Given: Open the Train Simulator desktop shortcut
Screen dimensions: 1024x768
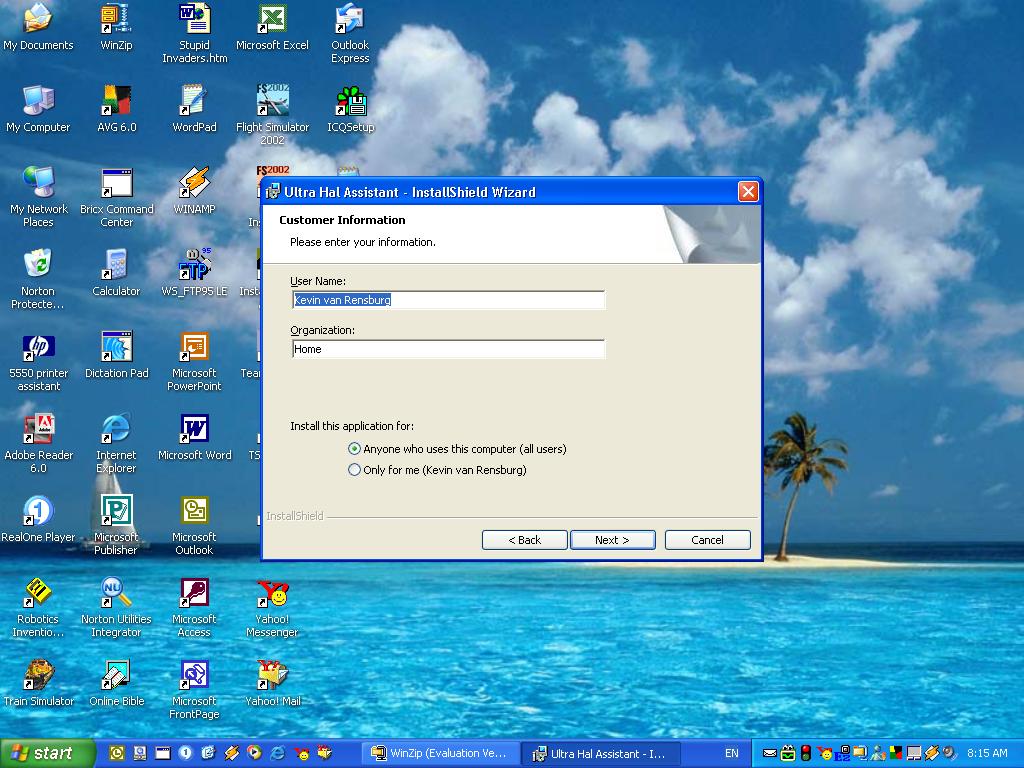Looking at the screenshot, I should tap(38, 676).
